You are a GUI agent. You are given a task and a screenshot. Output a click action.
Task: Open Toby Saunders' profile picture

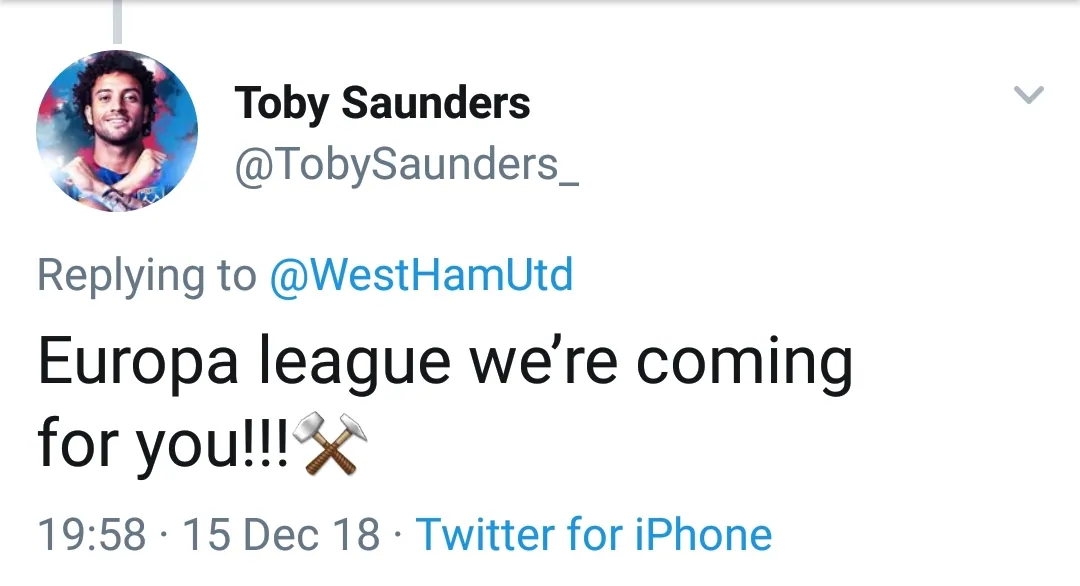tap(117, 131)
